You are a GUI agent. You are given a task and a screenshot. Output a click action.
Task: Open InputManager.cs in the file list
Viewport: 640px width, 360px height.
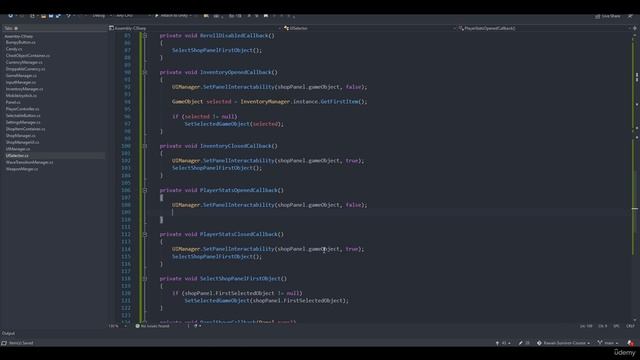(x=20, y=82)
